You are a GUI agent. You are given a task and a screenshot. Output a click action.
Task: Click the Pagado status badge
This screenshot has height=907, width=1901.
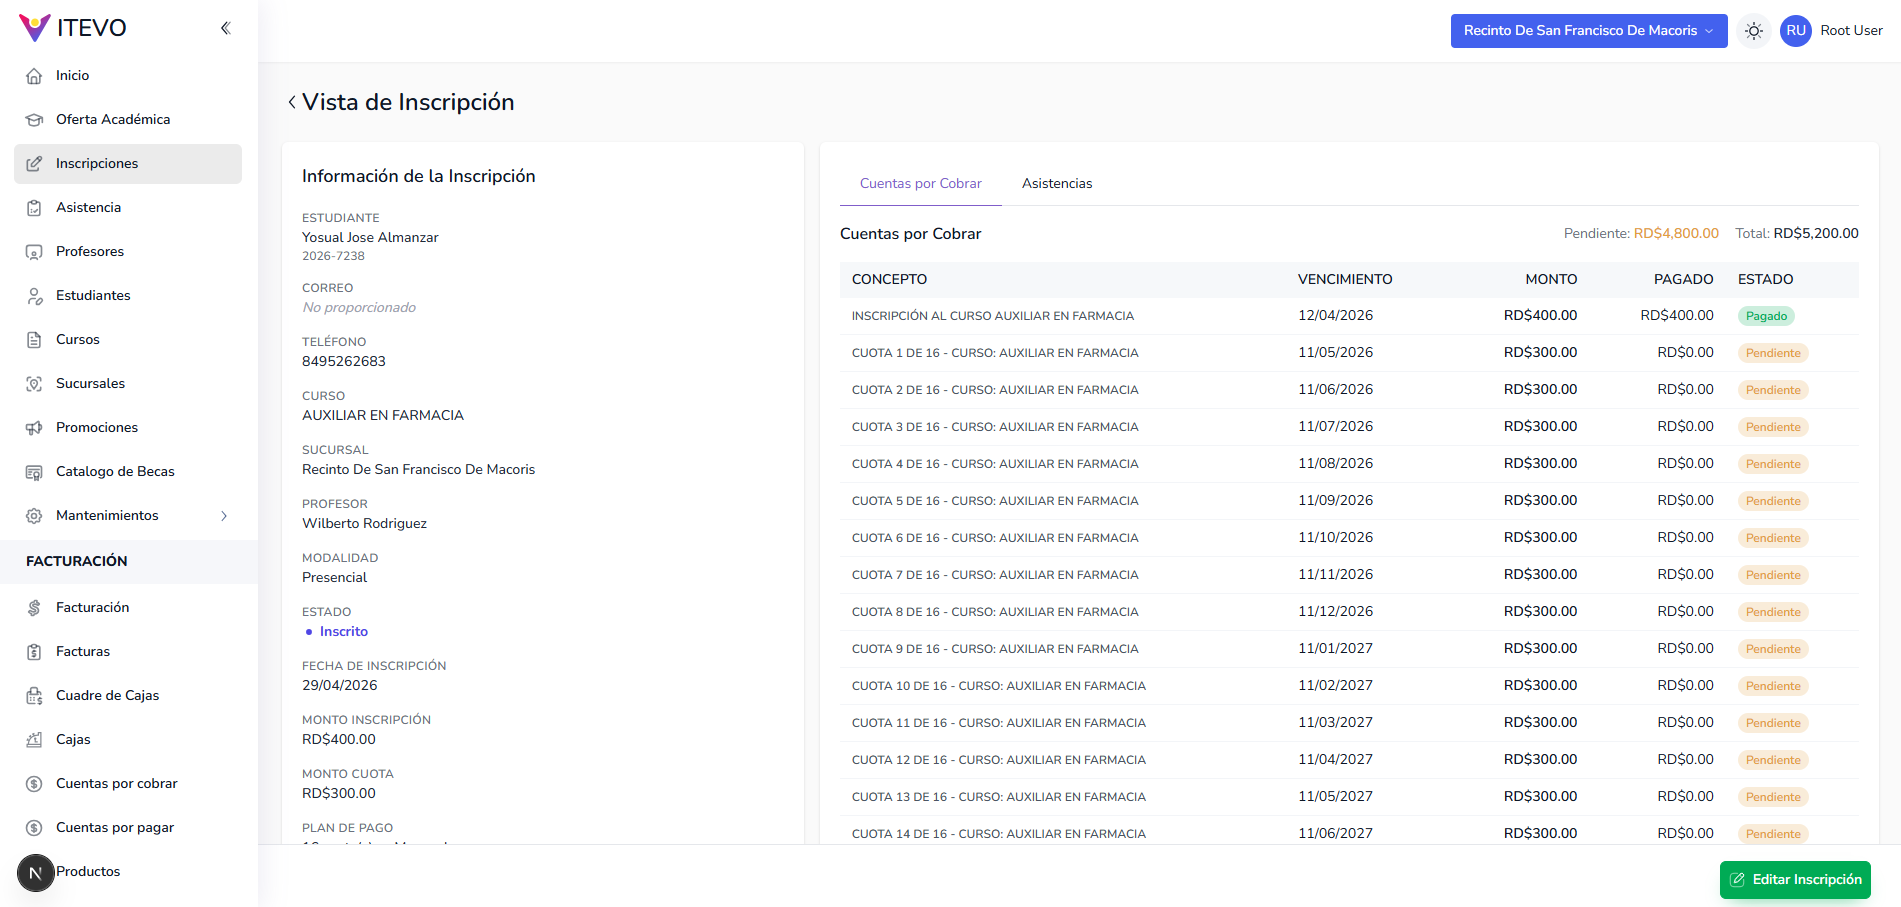pyautogui.click(x=1766, y=316)
